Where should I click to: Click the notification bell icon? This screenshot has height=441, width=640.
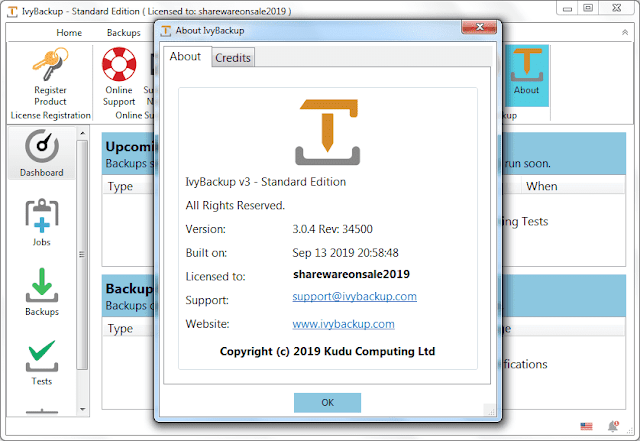(x=613, y=426)
